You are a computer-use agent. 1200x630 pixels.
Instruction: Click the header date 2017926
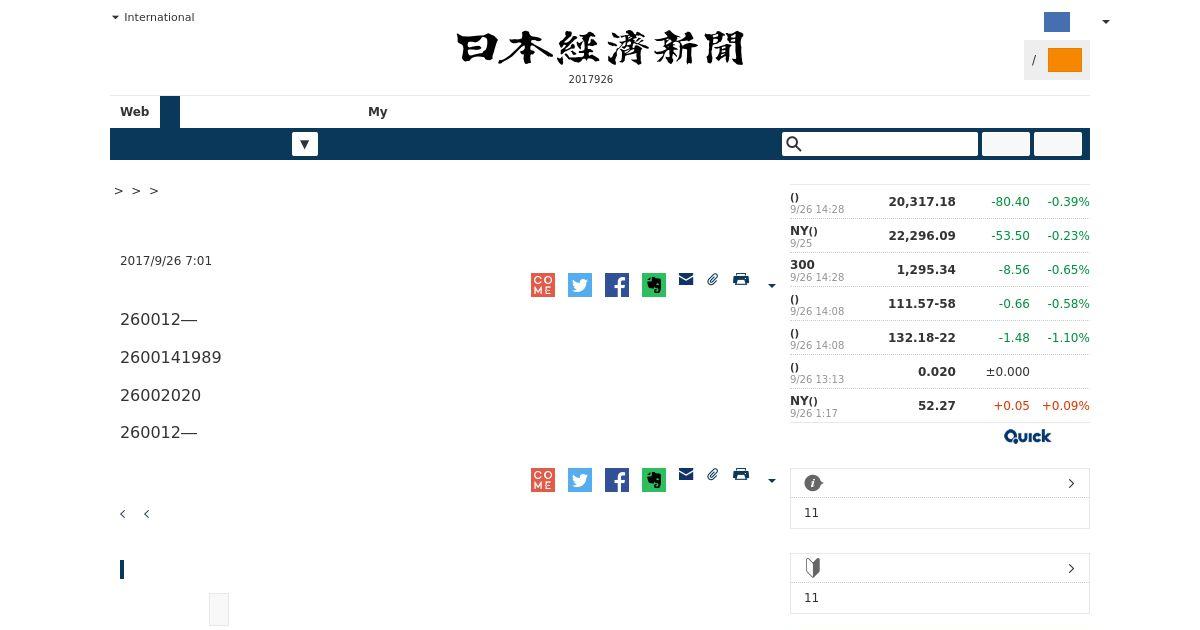591,80
